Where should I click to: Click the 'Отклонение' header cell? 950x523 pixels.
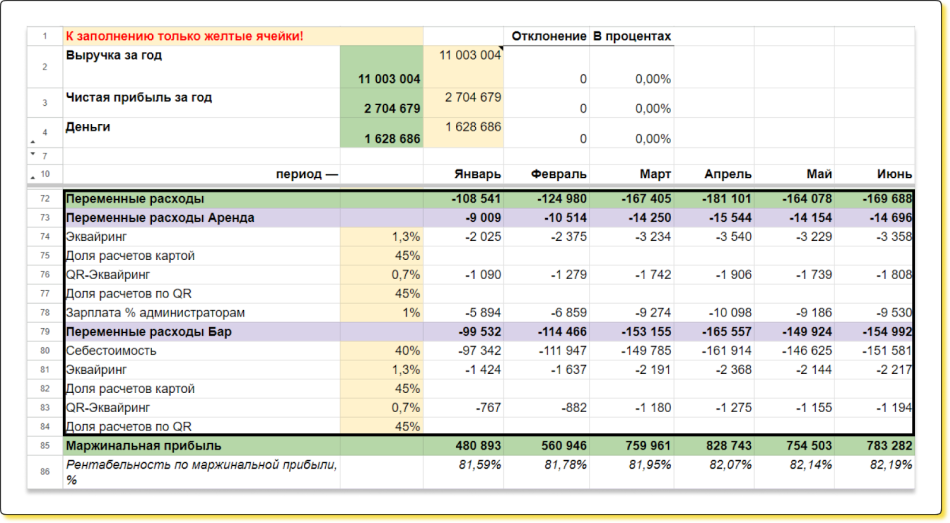click(548, 36)
